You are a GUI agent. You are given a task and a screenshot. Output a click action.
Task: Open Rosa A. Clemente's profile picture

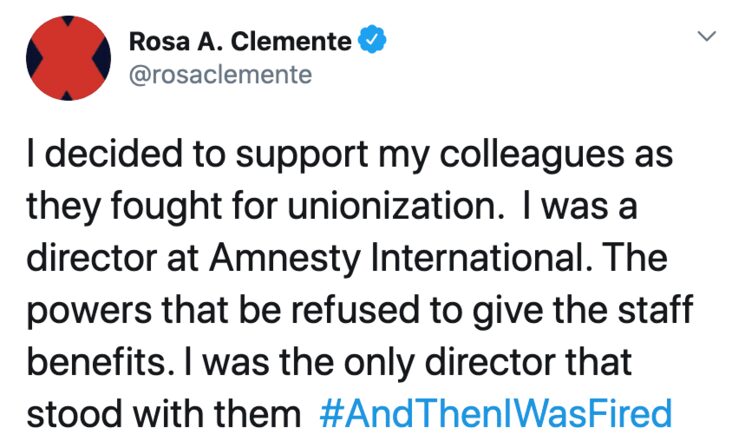coord(68,58)
